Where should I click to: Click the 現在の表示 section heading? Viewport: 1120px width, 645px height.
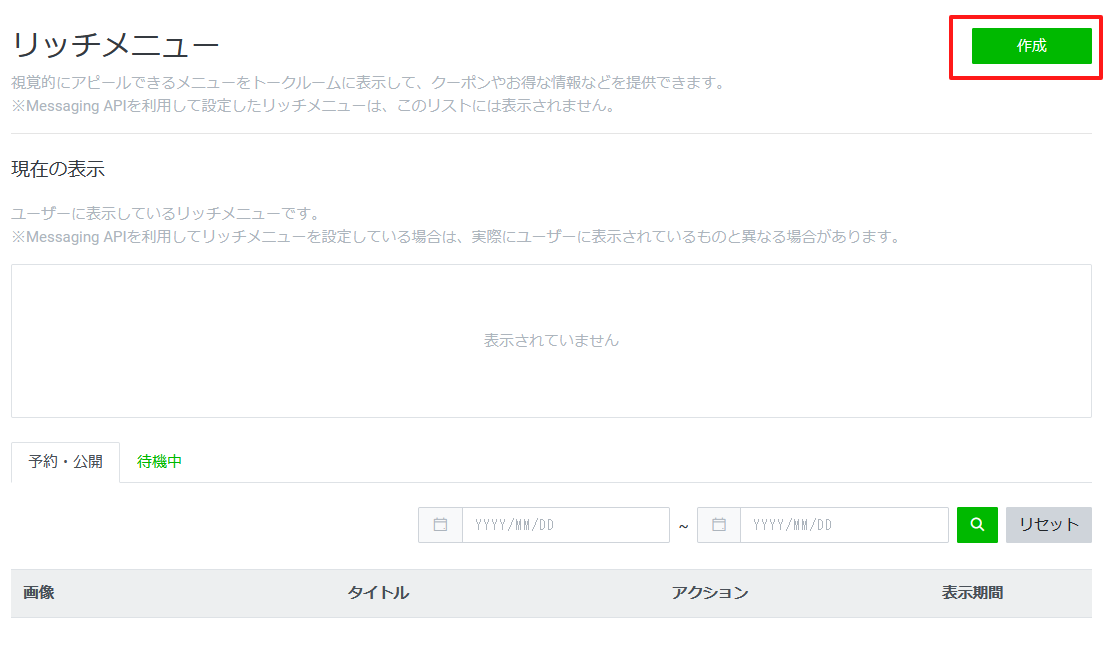coord(58,169)
